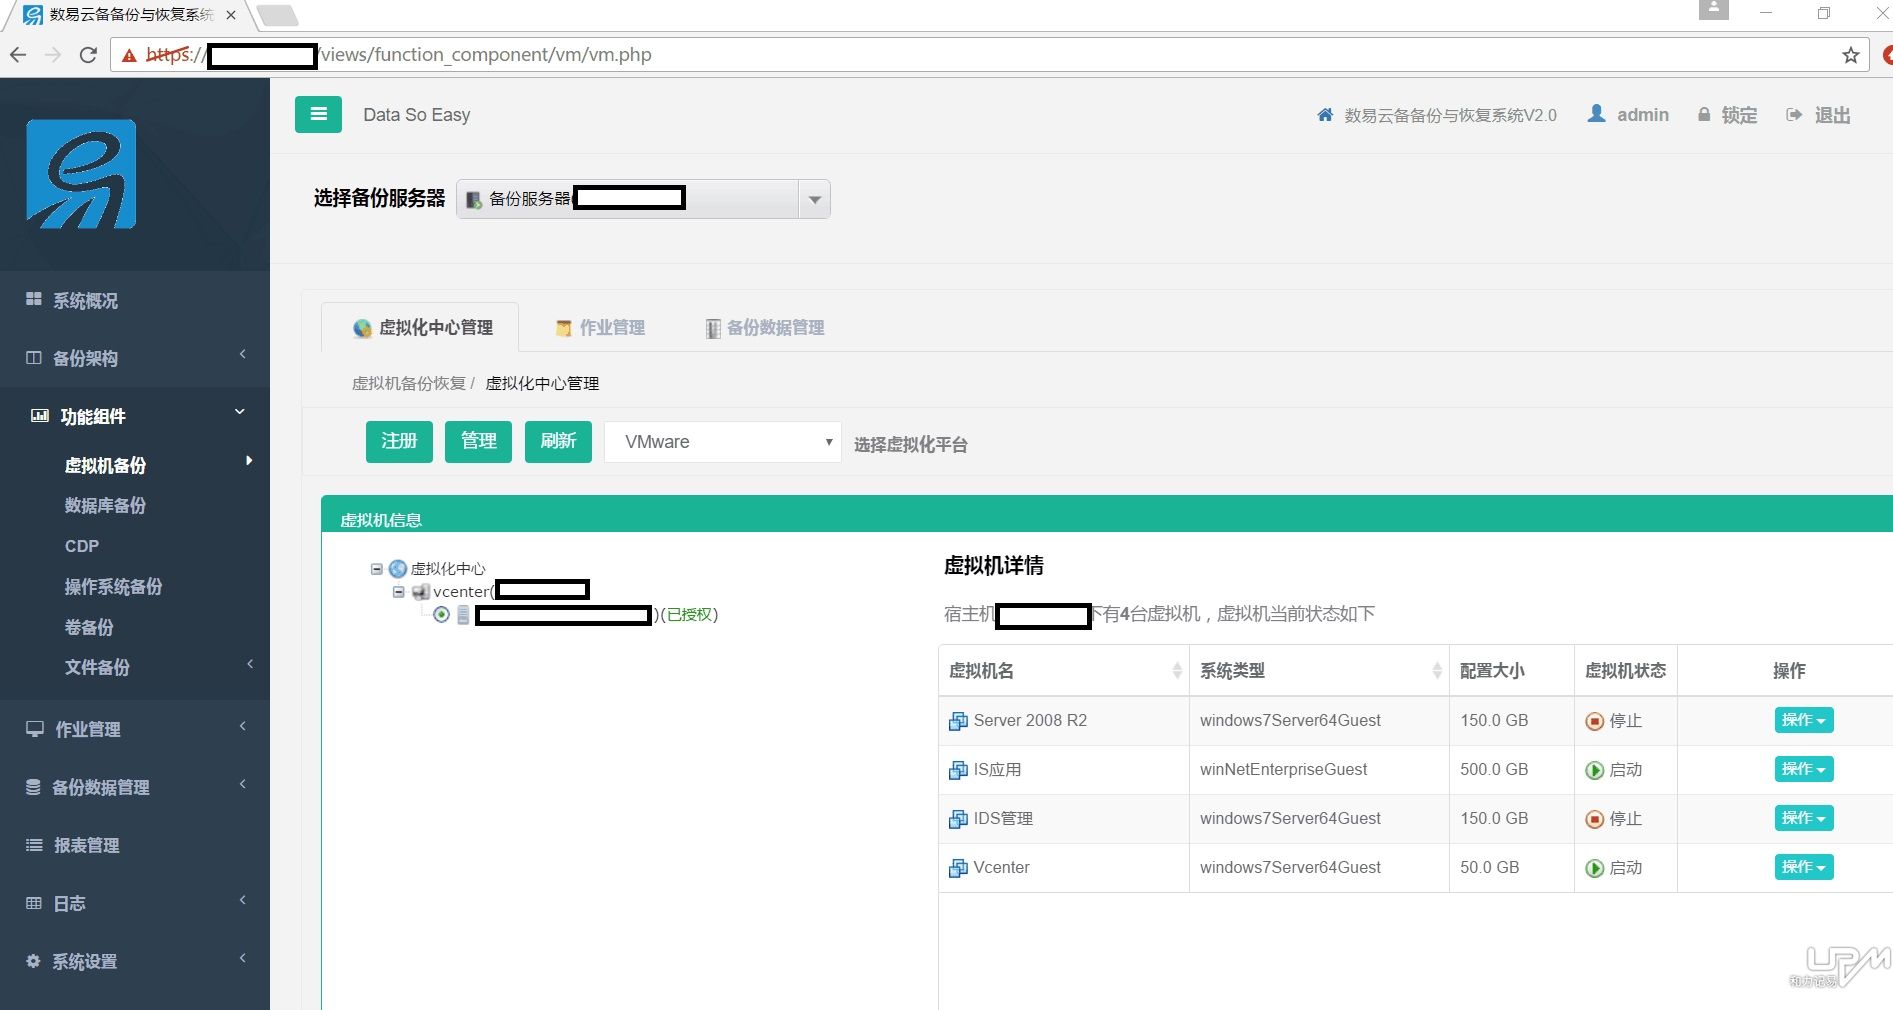Sort by 虚拟机名 column

1063,670
